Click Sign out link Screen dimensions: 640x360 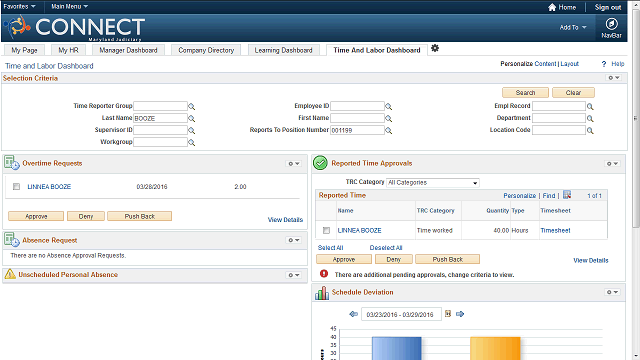pyautogui.click(x=608, y=7)
